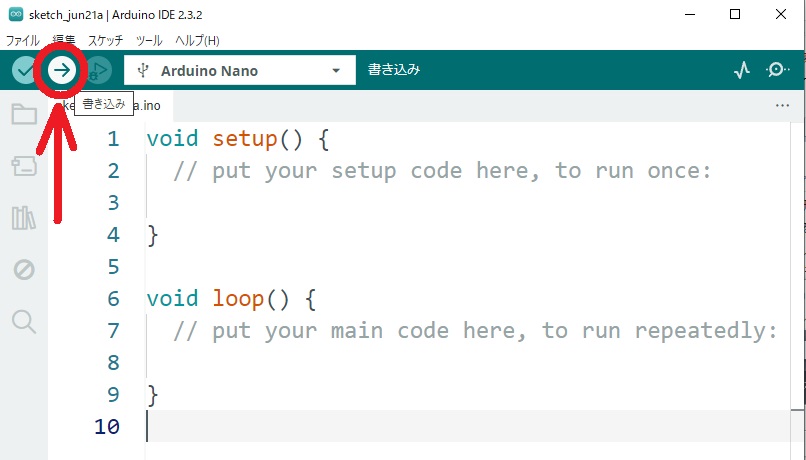Screen dimensions: 806x460
Task: Maximize the Arduino IDE window
Action: coord(735,14)
